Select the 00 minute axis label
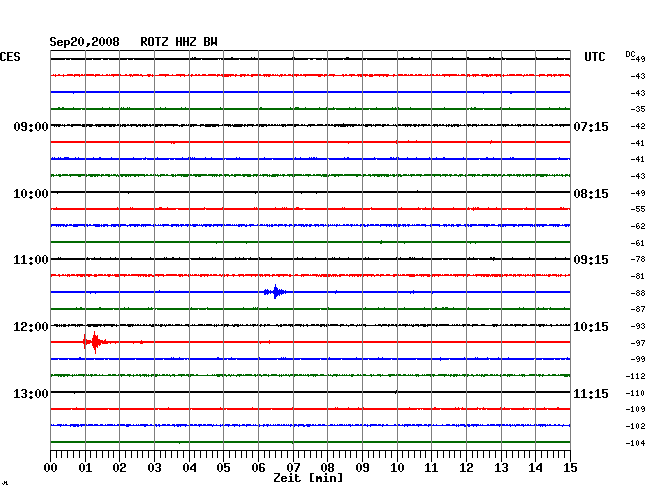The height and width of the screenshot is (494, 650). (51, 467)
